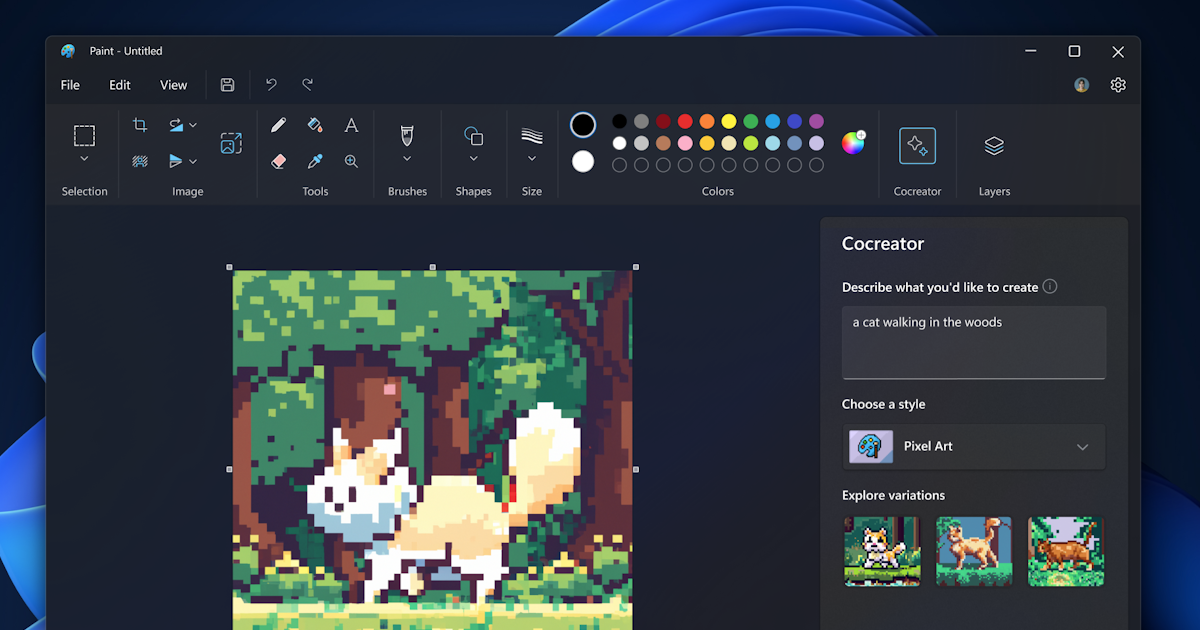Image resolution: width=1200 pixels, height=630 pixels.
Task: Click the 'Cocreator' panel heading
Action: coord(883,244)
